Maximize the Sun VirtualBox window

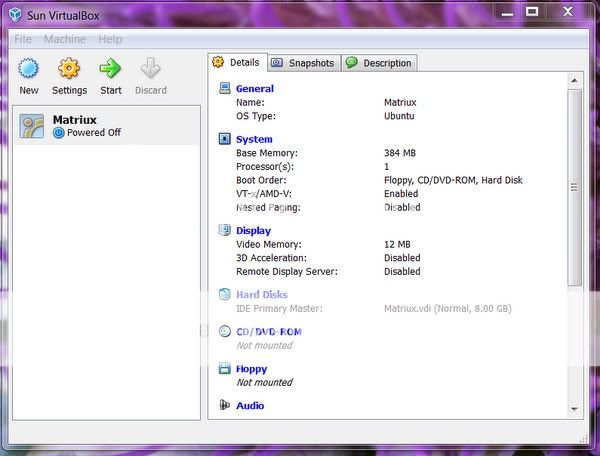(532, 12)
